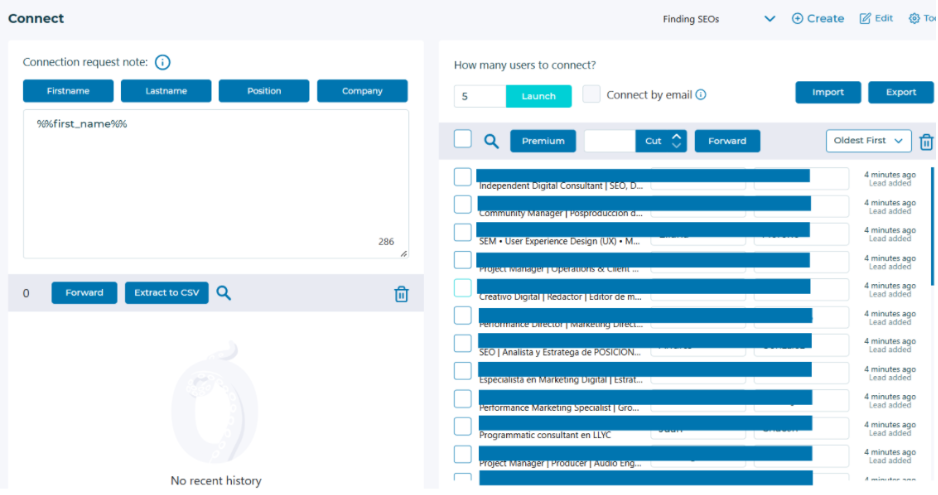Click search magnifier next to Extract to CSV

[x=223, y=293]
